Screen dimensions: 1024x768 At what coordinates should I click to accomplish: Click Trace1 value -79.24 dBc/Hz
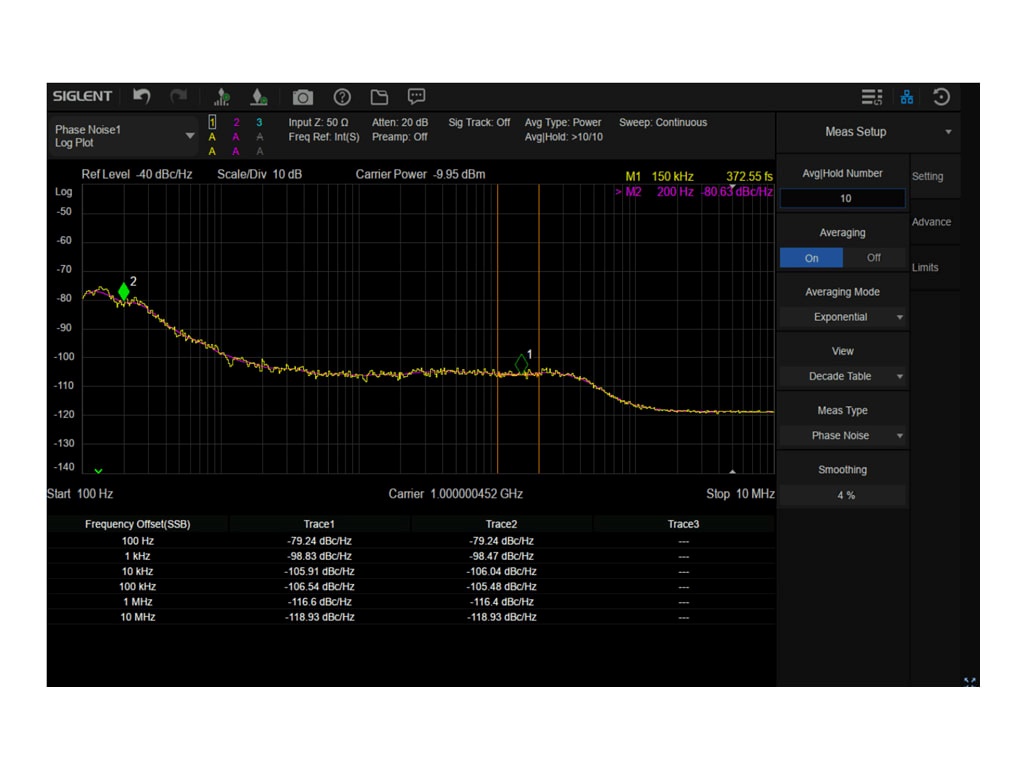click(319, 541)
